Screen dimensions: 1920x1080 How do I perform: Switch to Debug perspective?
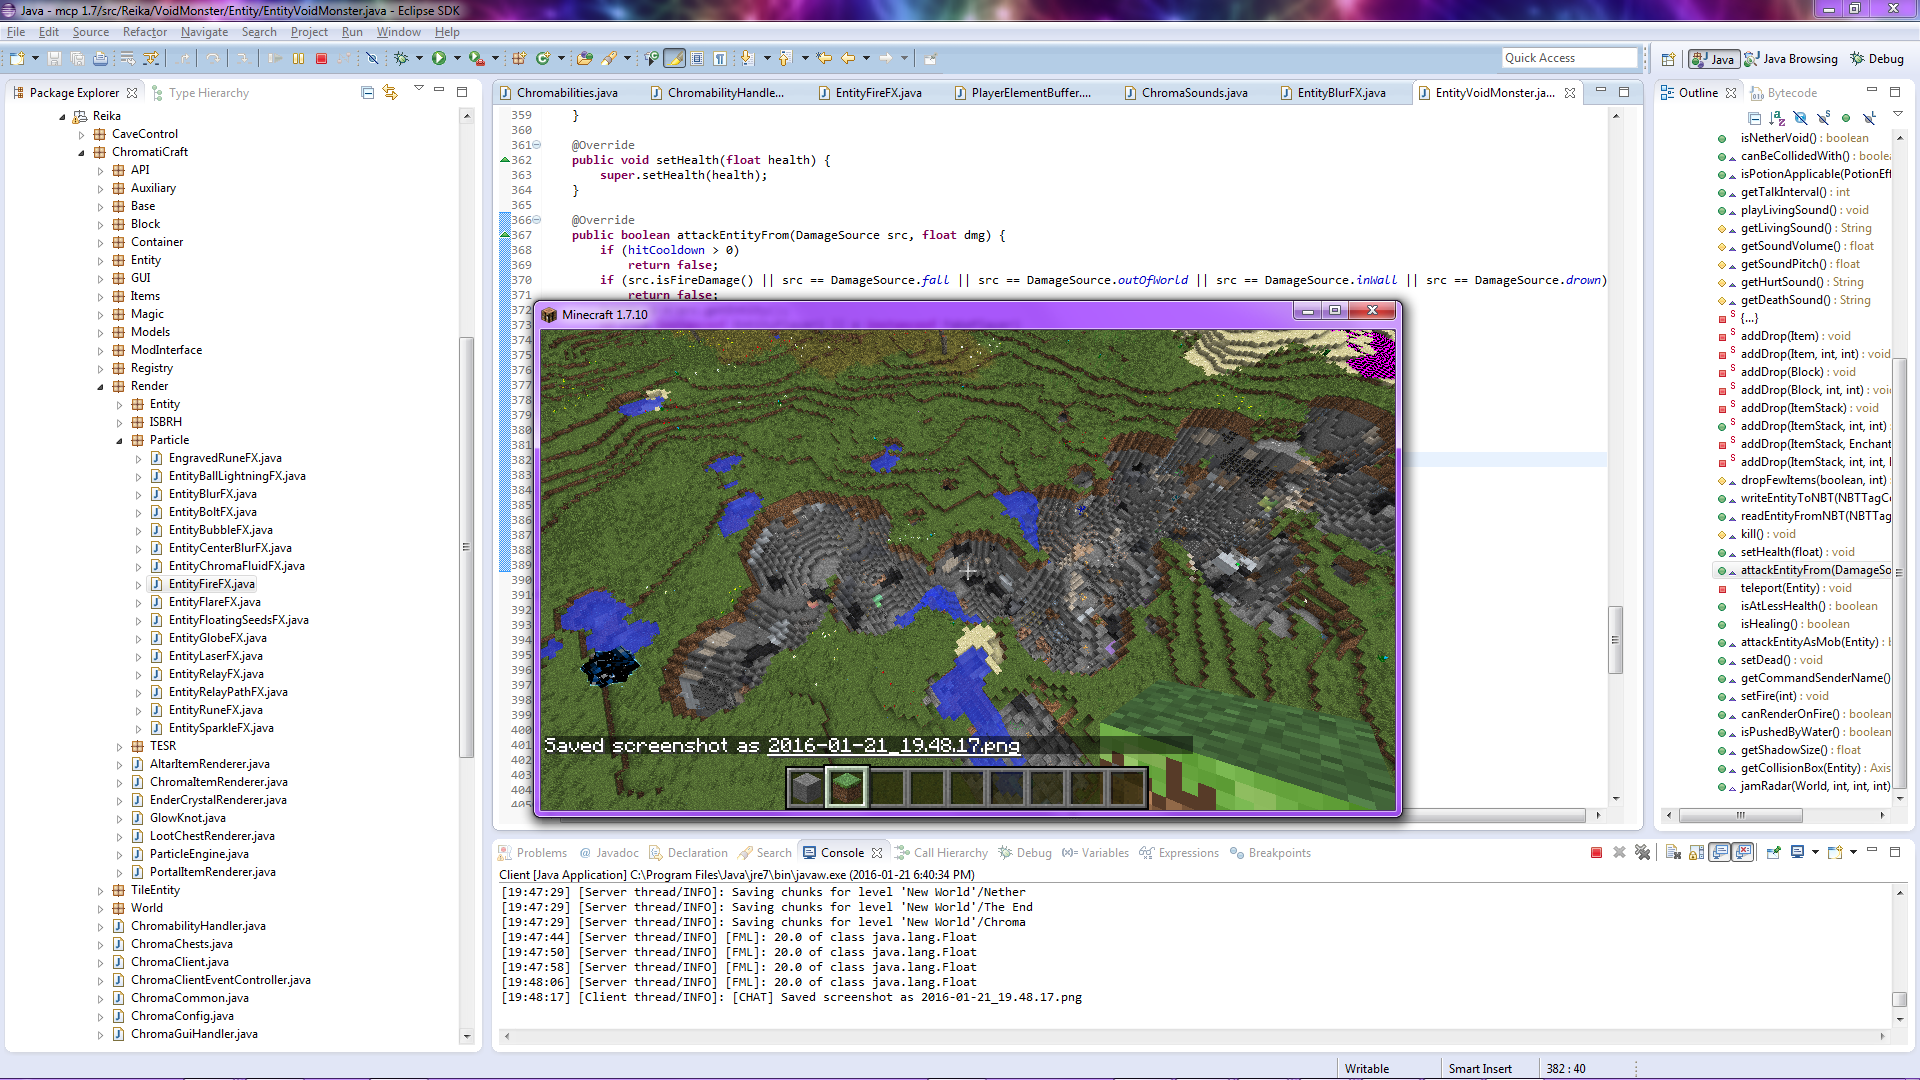(1877, 59)
